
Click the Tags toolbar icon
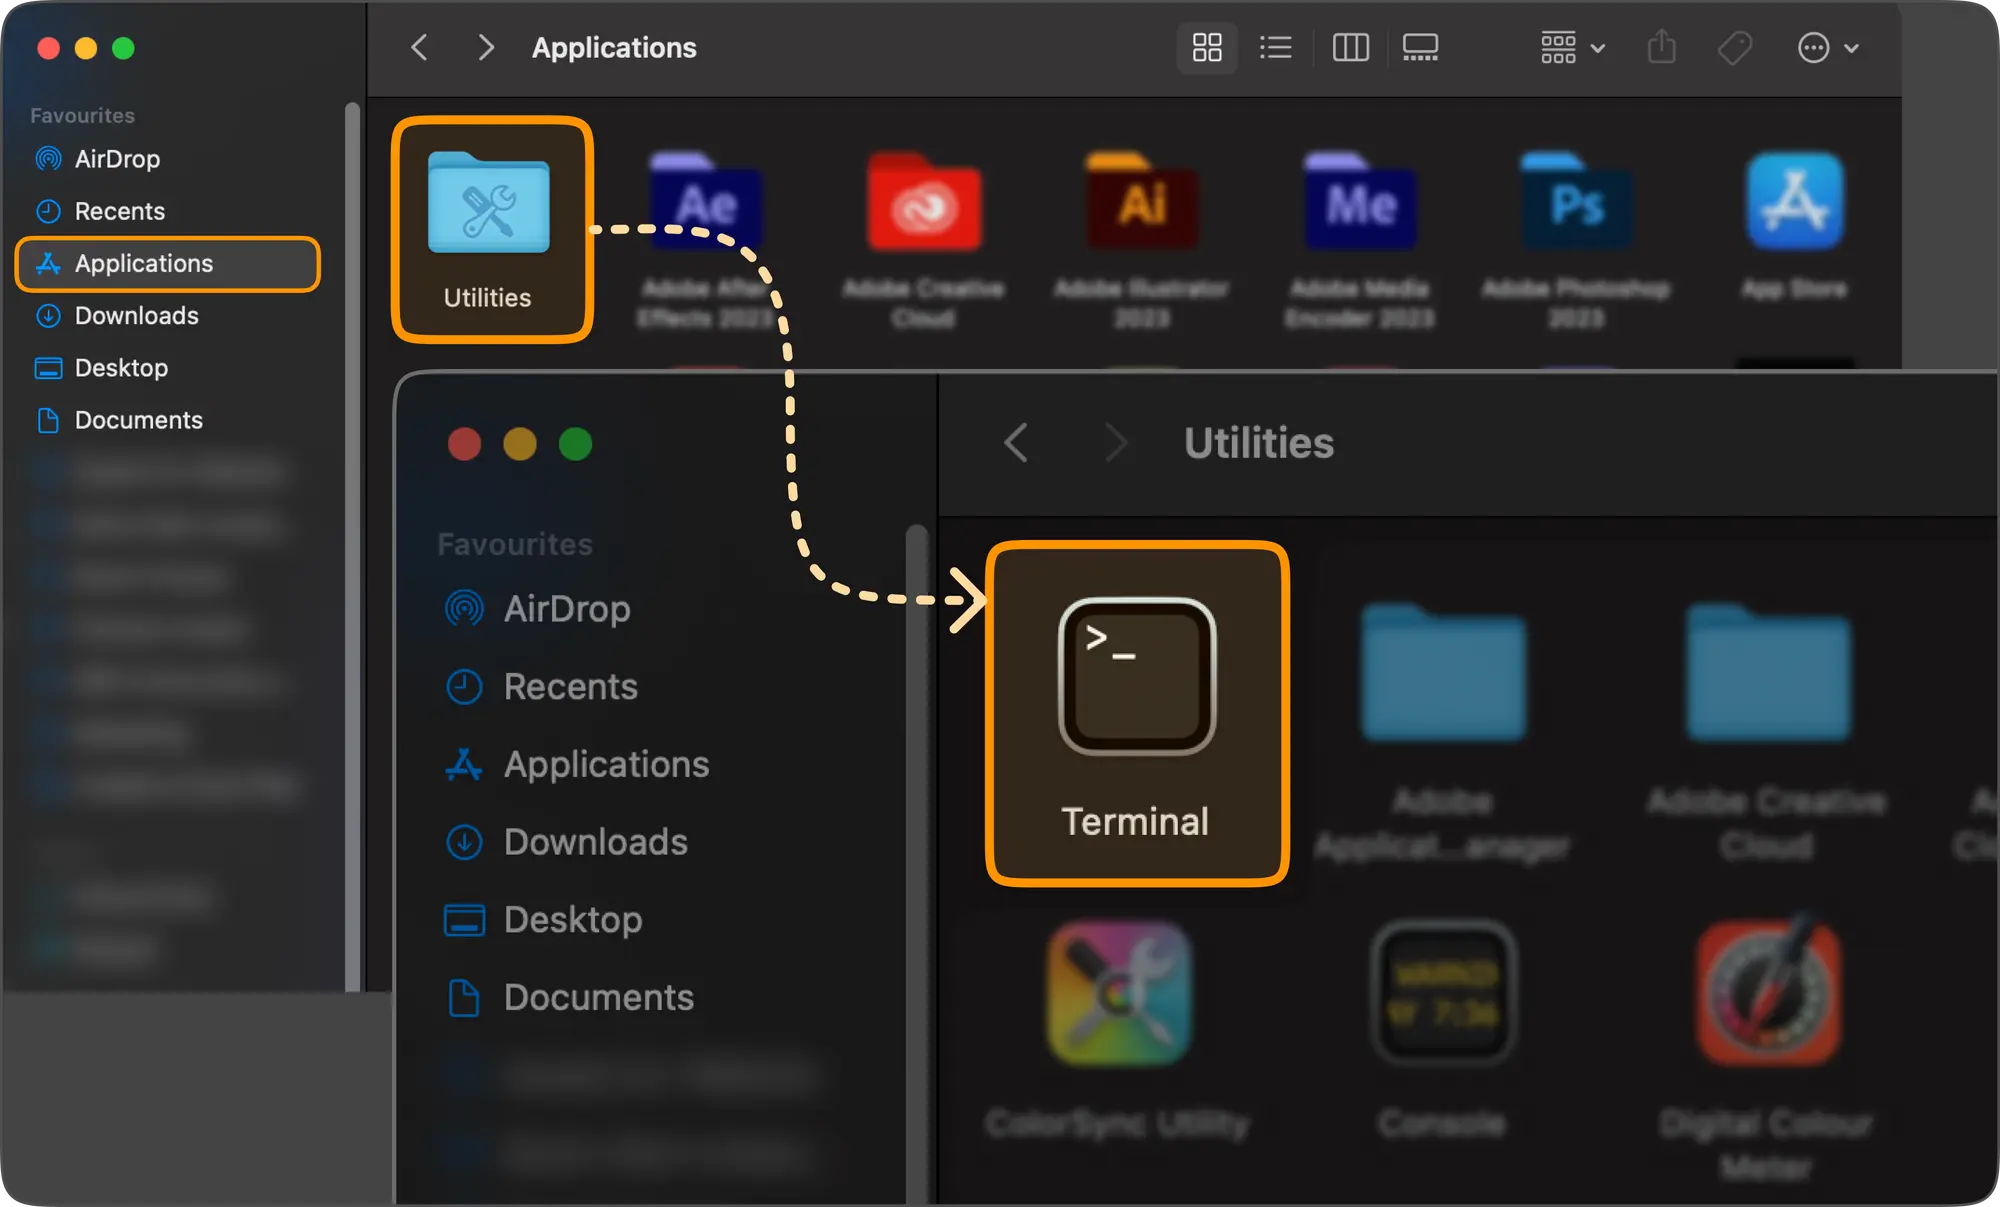[x=1734, y=47]
